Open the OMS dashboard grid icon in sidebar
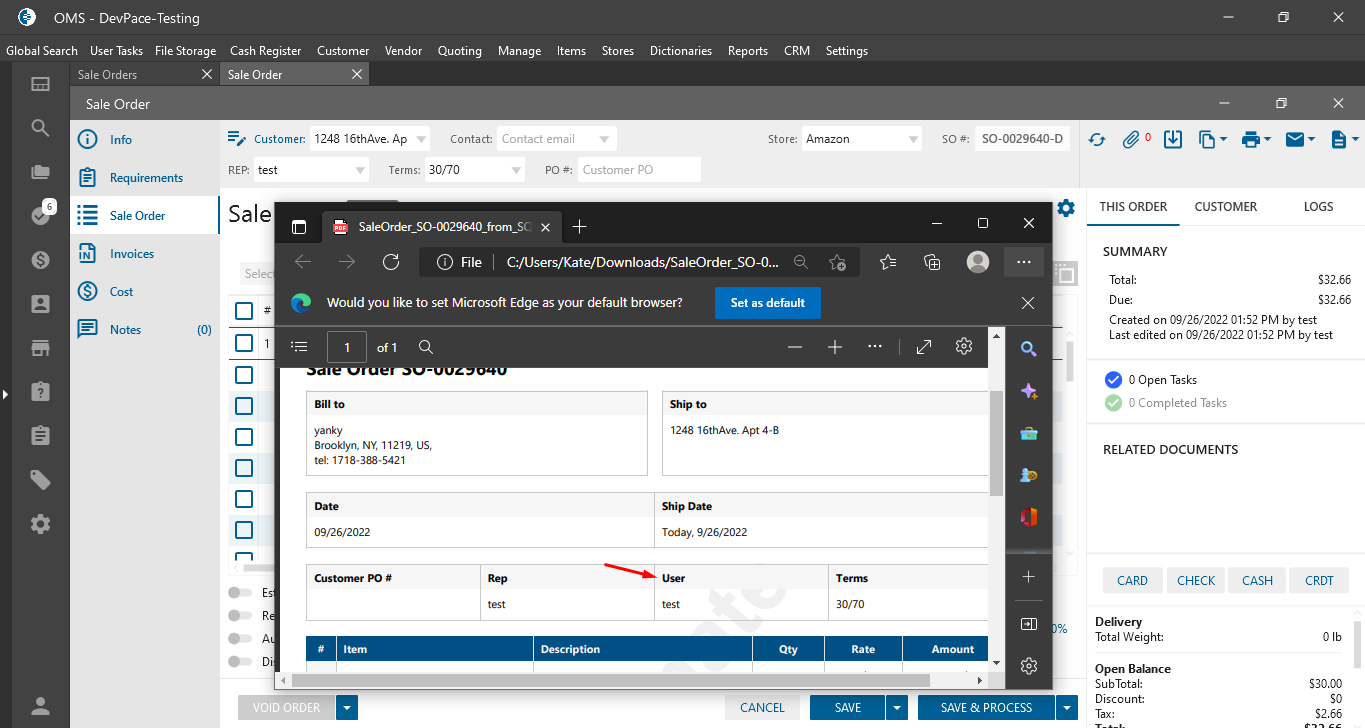The height and width of the screenshot is (728, 1365). 40,84
